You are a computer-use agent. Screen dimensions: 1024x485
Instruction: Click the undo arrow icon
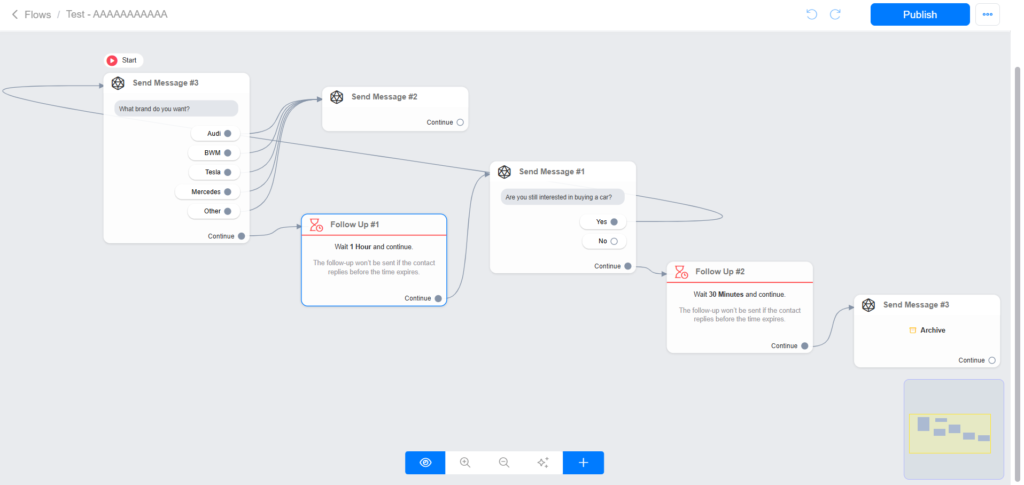point(812,15)
